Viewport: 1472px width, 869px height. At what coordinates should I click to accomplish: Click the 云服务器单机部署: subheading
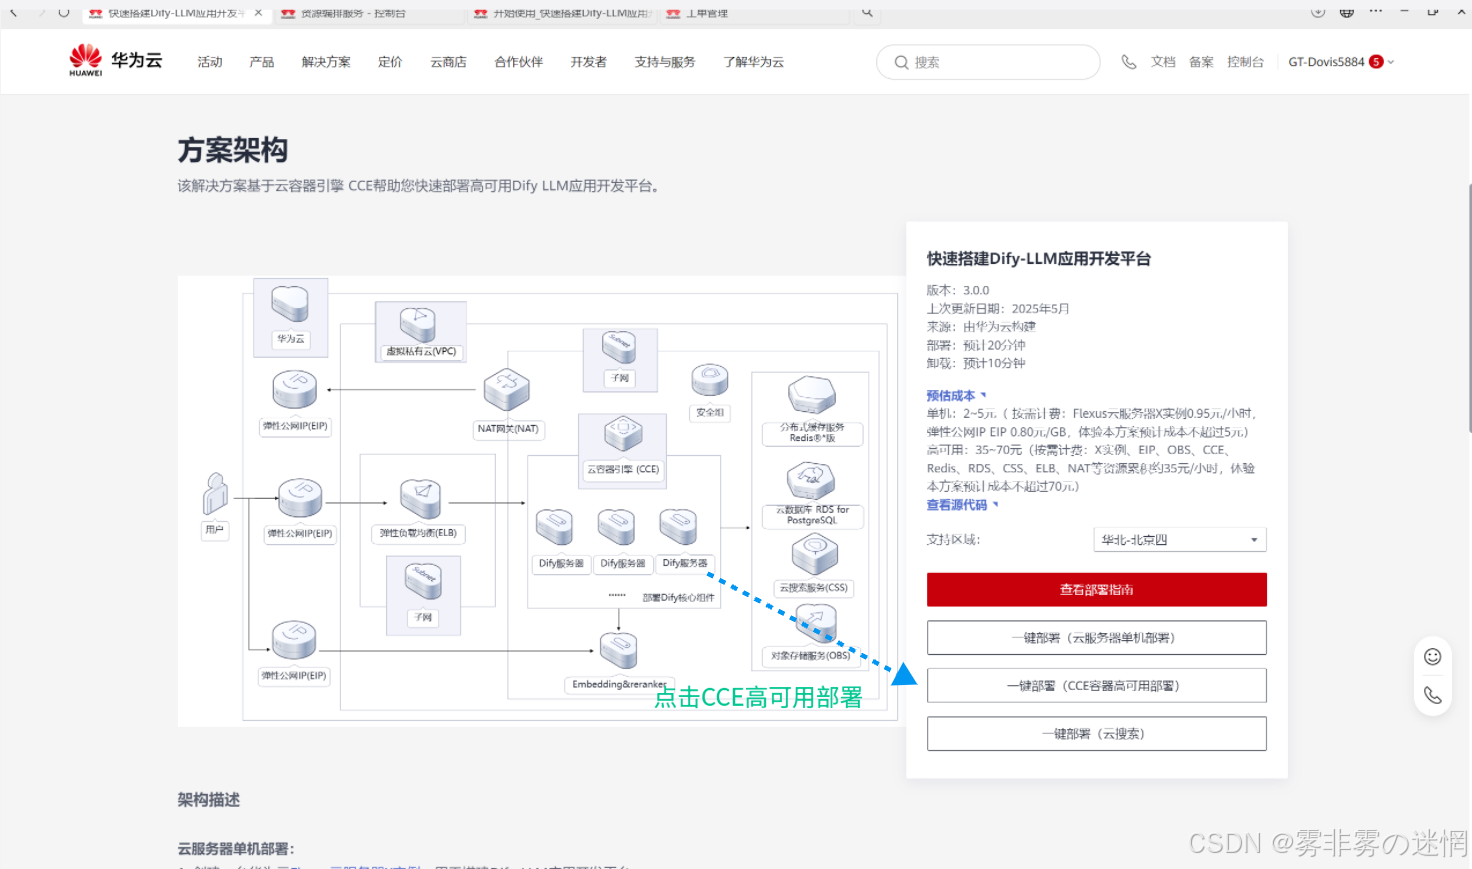236,849
